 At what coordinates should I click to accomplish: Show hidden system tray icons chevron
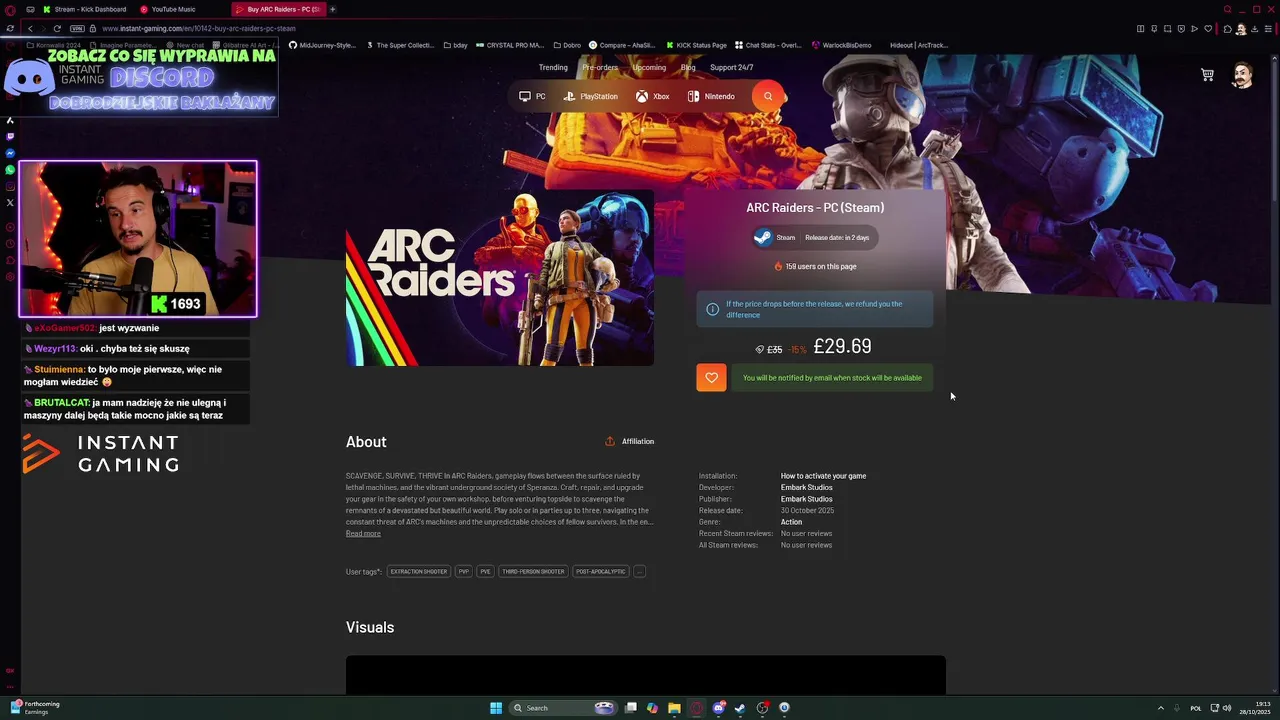point(1160,708)
